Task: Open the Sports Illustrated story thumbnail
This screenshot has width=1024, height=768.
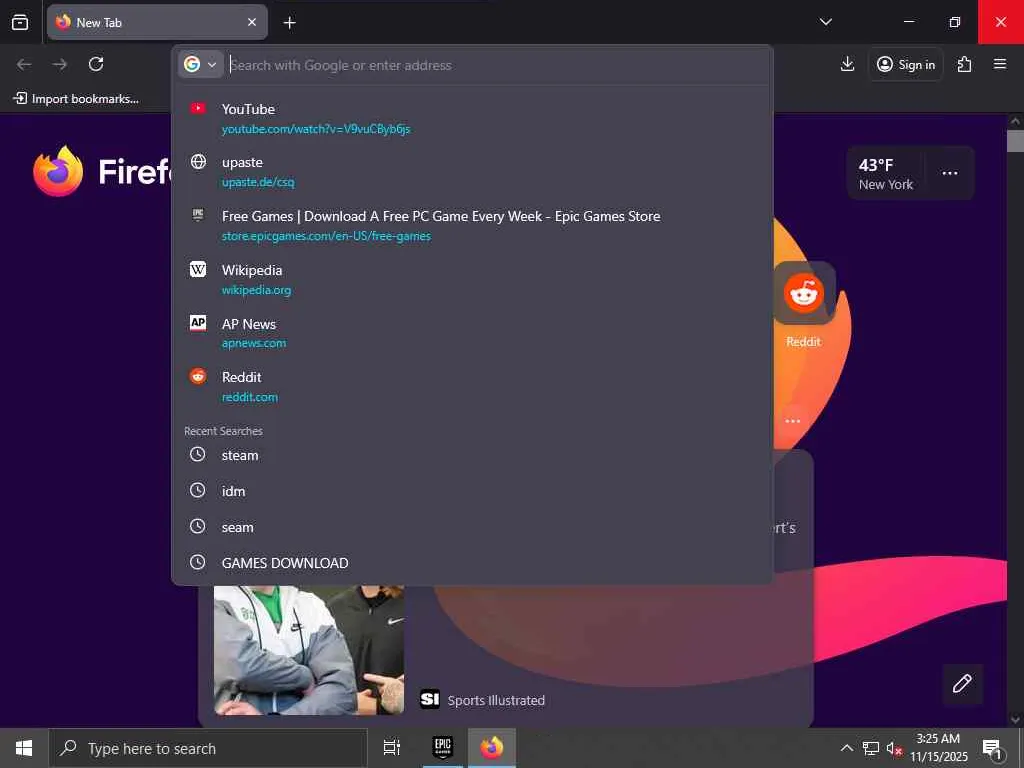Action: click(309, 650)
